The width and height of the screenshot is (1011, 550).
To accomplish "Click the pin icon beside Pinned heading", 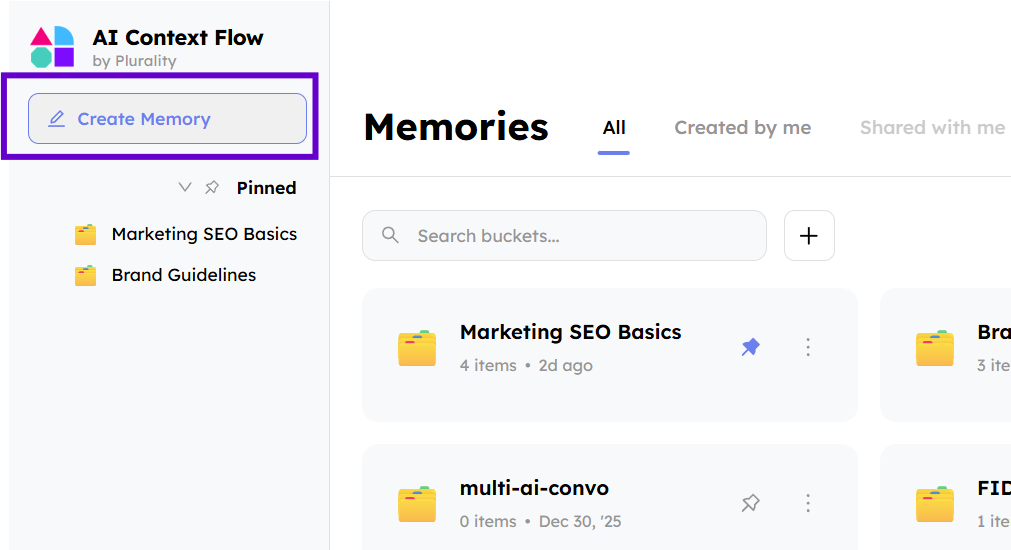I will coord(212,187).
